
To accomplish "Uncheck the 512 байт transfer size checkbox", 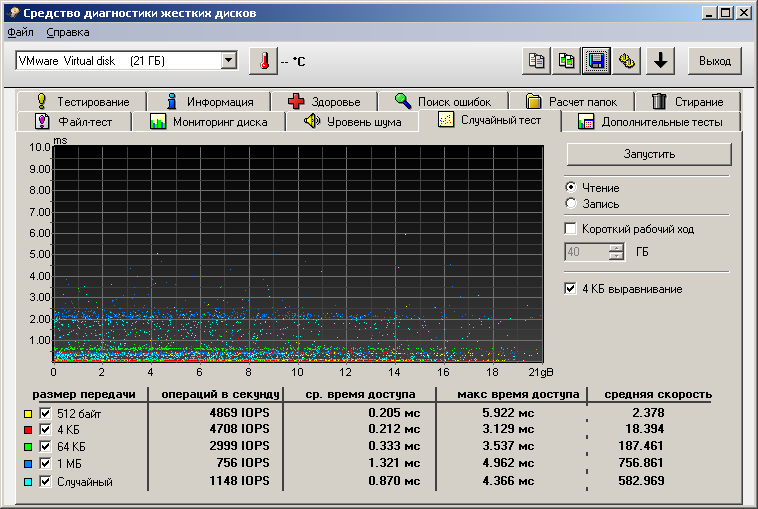I will click(x=44, y=414).
